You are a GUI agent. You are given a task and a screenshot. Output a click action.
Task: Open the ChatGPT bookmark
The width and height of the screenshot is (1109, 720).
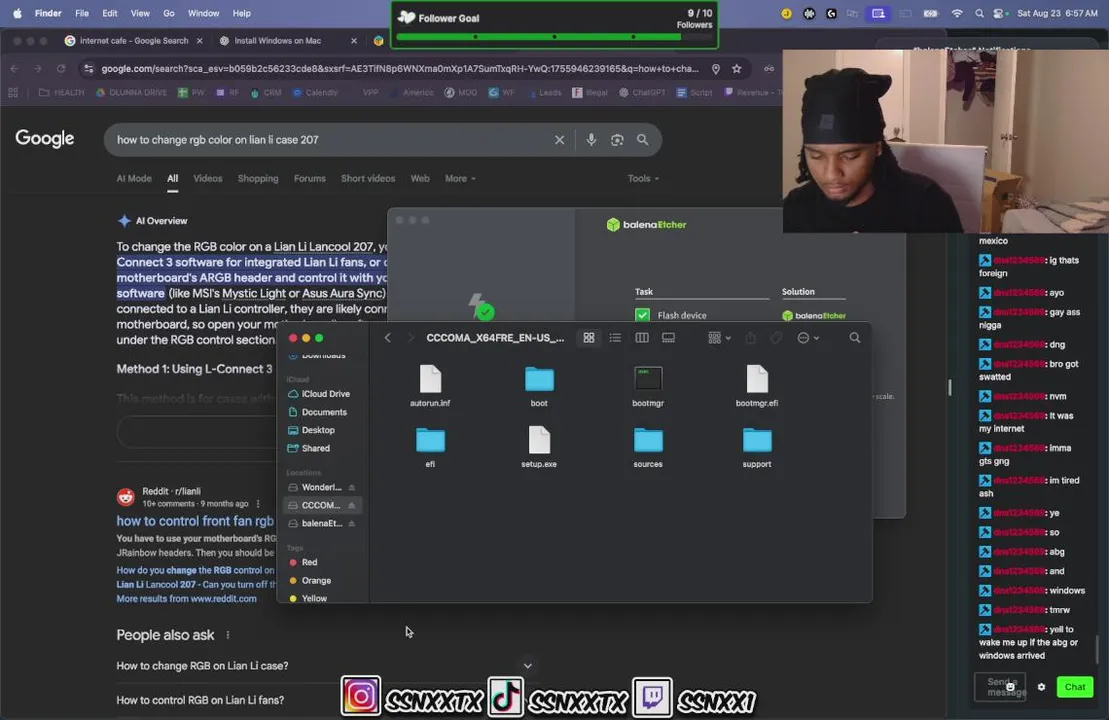pos(642,93)
